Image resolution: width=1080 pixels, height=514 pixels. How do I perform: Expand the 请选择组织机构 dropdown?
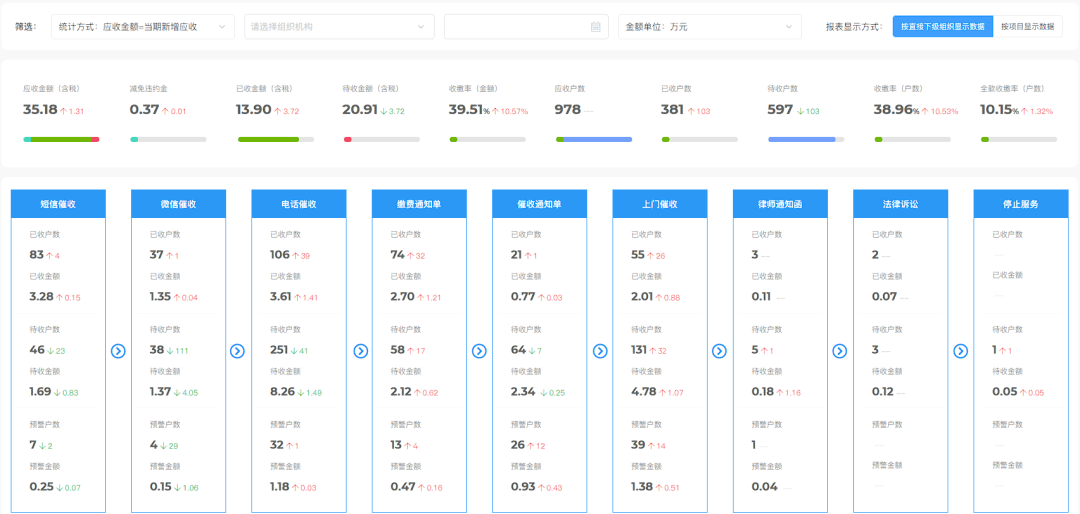tap(339, 27)
